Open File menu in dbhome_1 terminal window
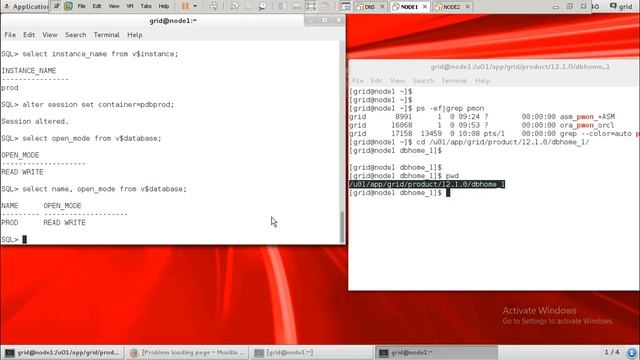The width and height of the screenshot is (640, 360). pos(358,81)
